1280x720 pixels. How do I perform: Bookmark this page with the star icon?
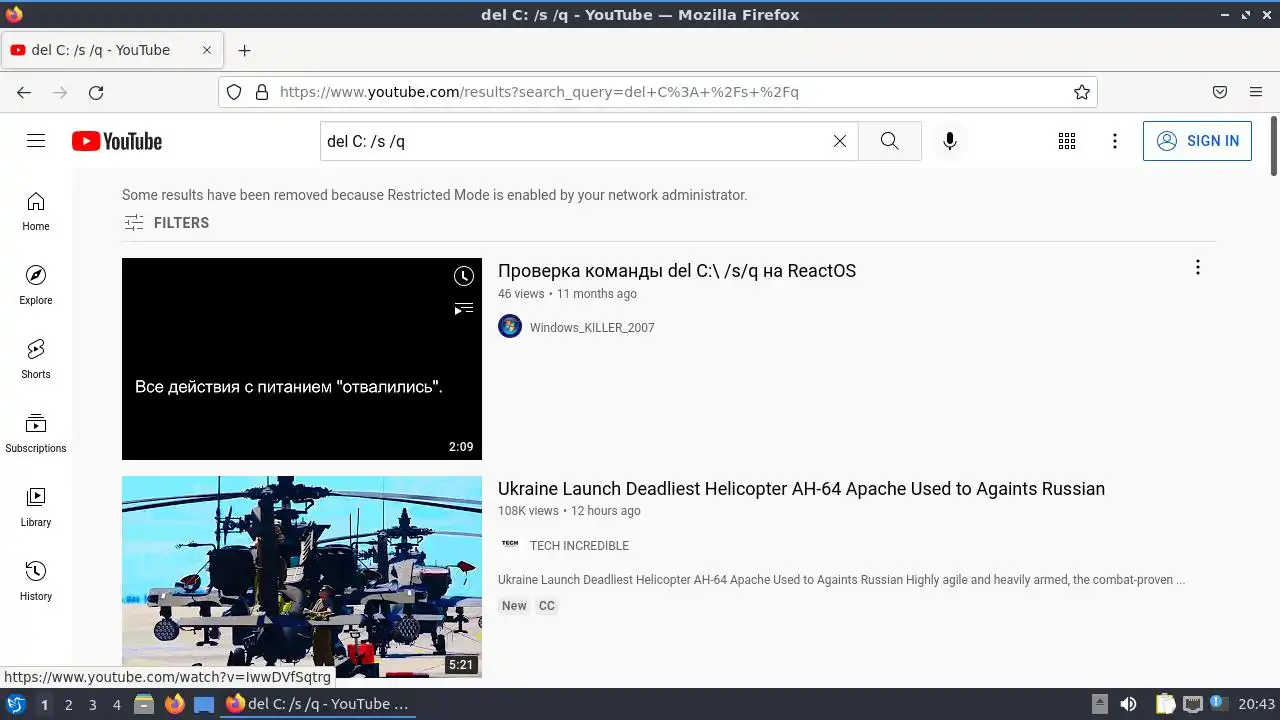tap(1082, 92)
